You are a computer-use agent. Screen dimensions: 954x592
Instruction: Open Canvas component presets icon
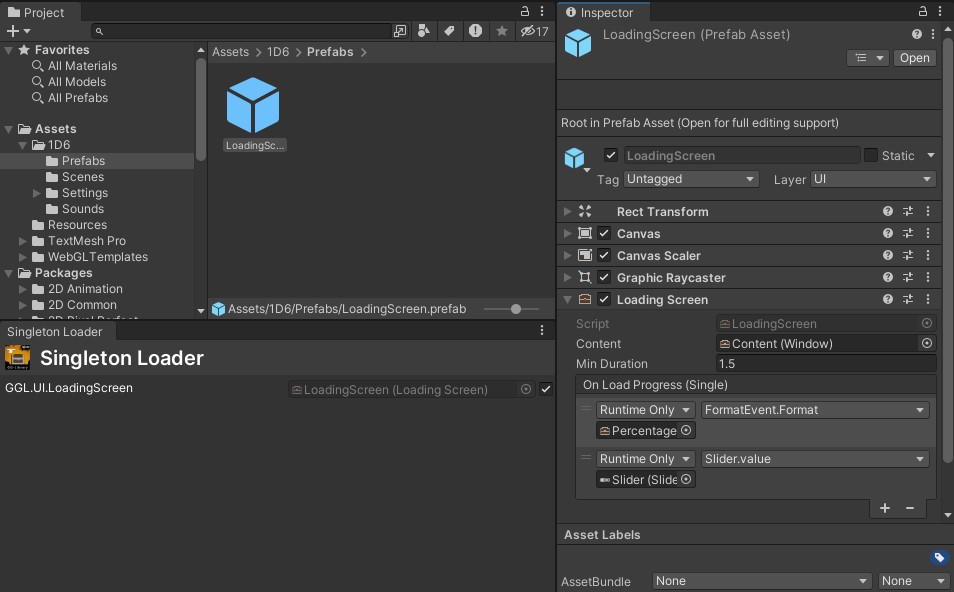pyautogui.click(x=908, y=233)
